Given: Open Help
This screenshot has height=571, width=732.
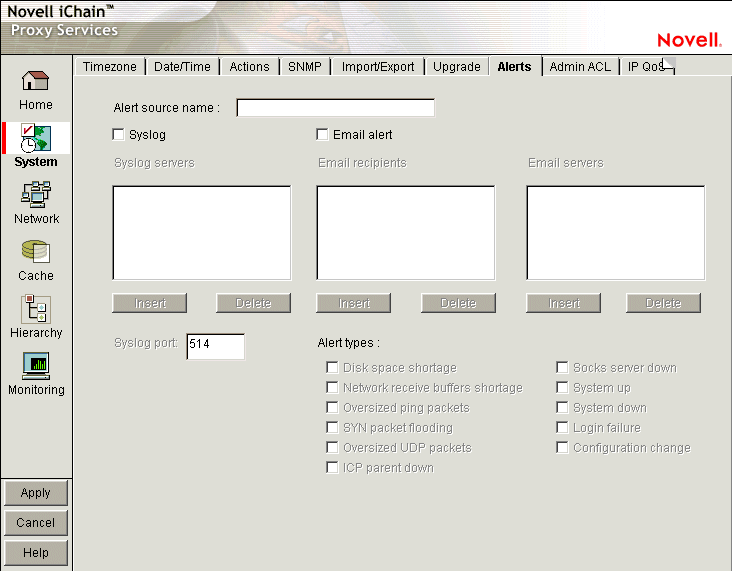Looking at the screenshot, I should [35, 552].
